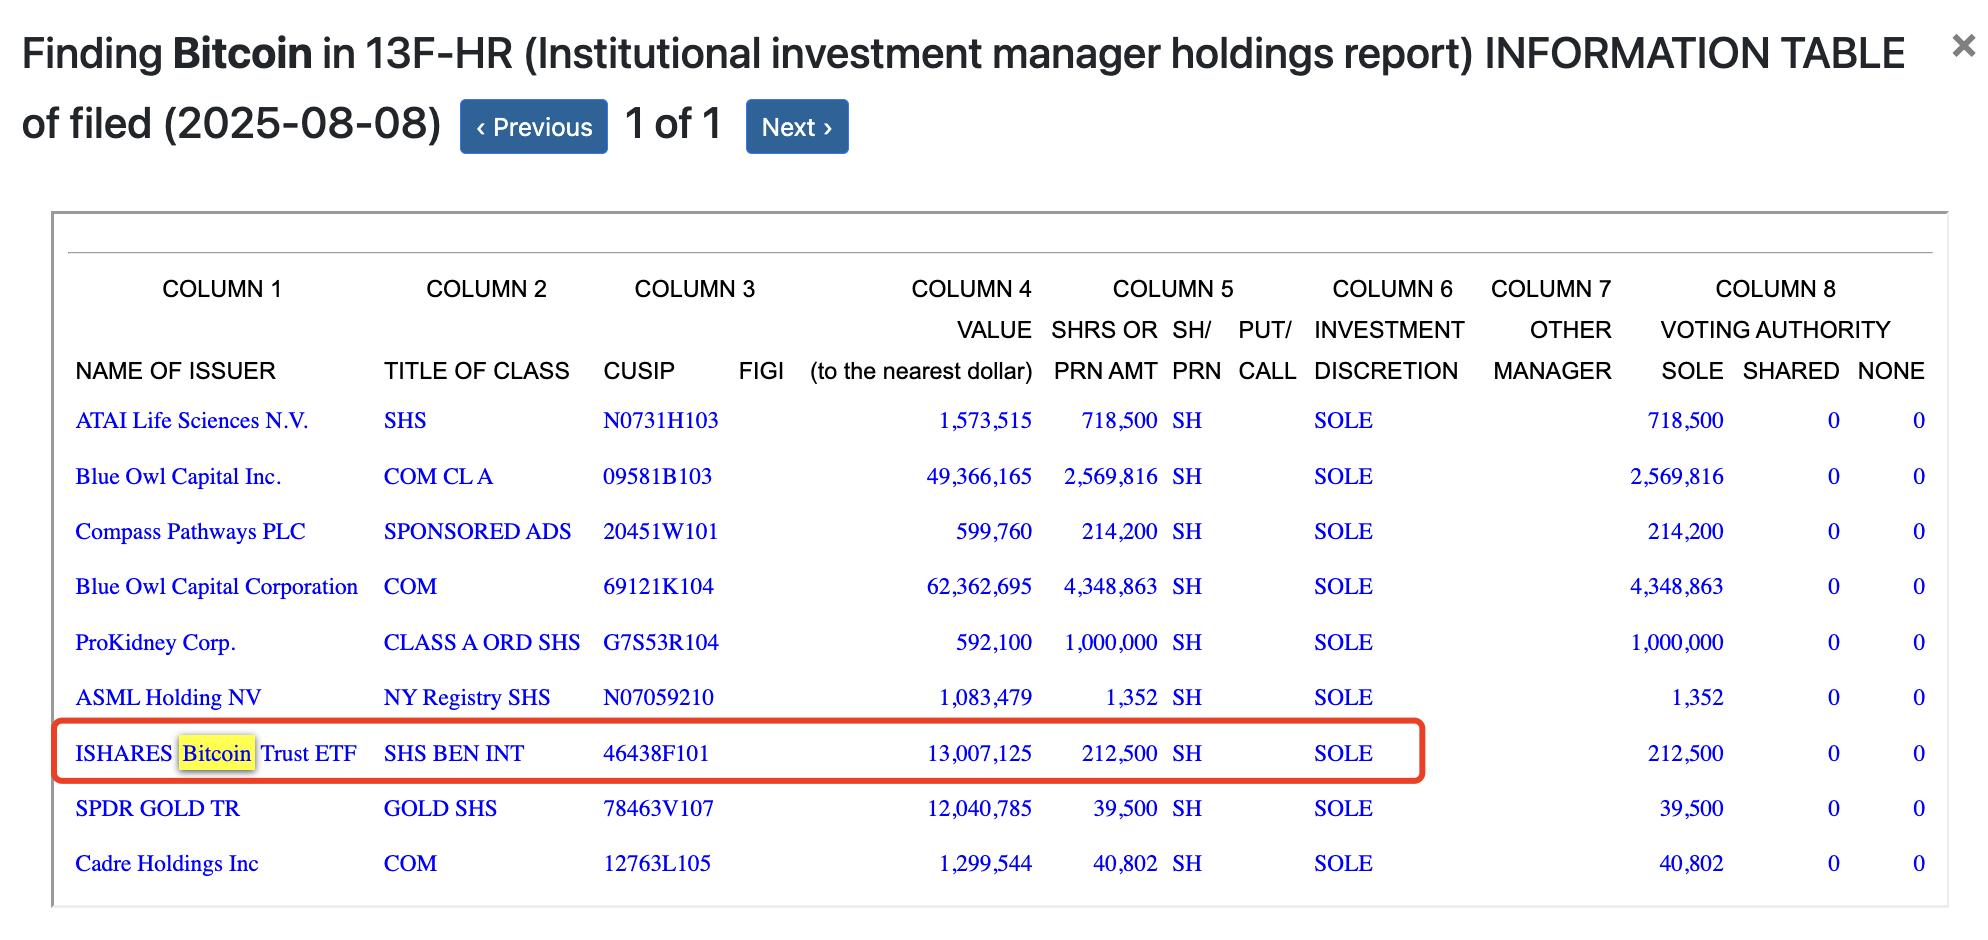This screenshot has height=940, width=1988.
Task: Click the VOTING AUTHORITY header
Action: tap(1775, 330)
